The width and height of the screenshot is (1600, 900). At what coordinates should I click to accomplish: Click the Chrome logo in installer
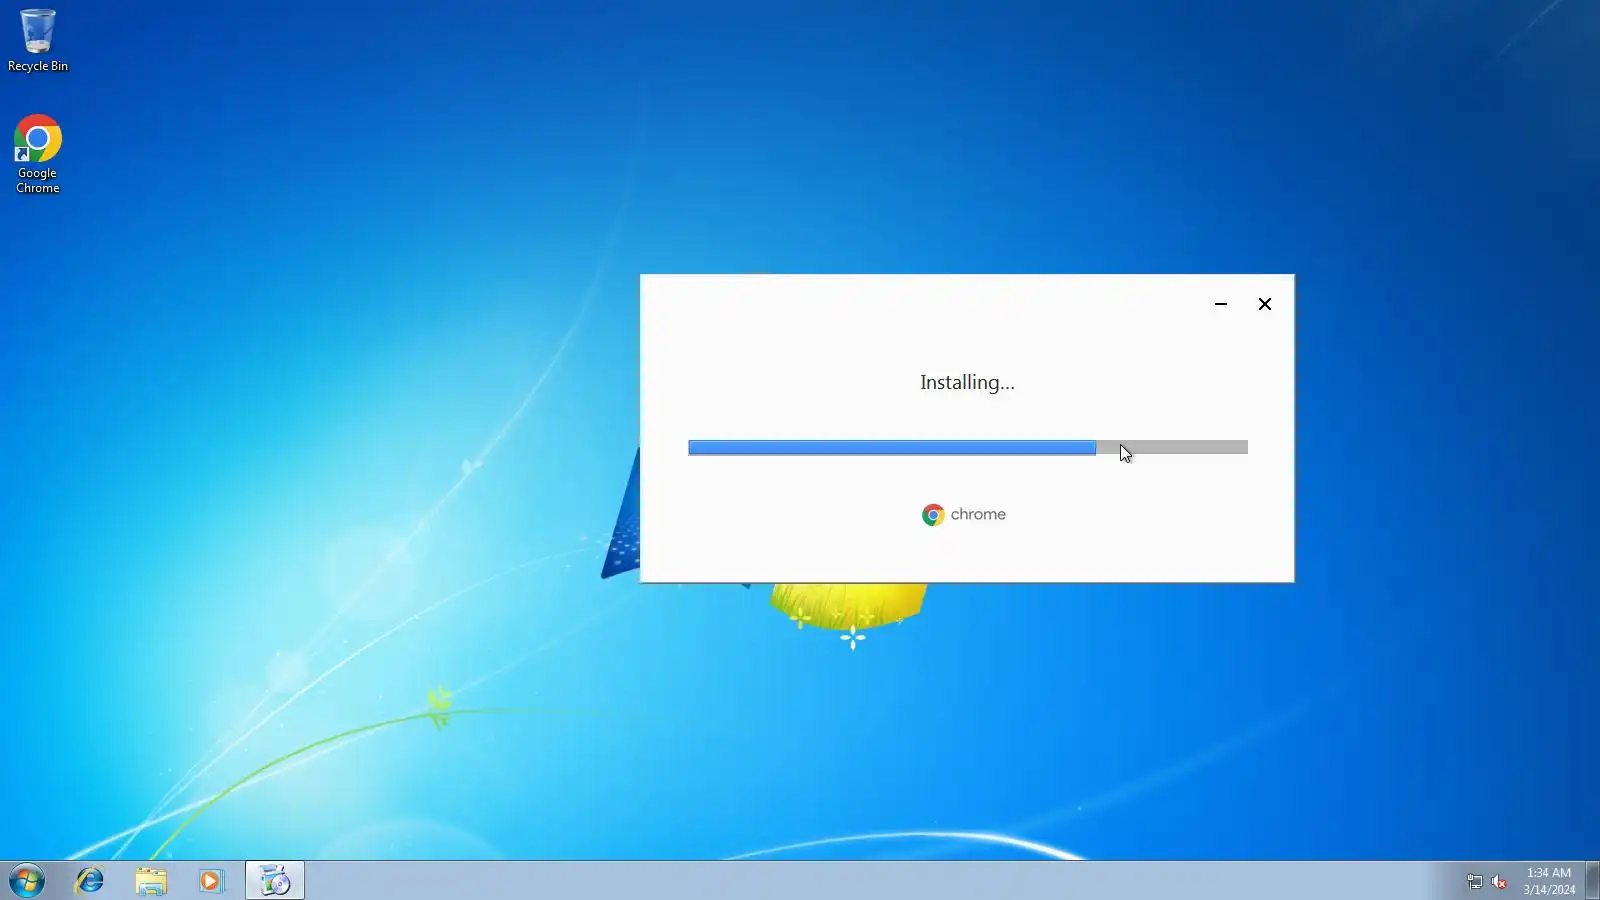pyautogui.click(x=933, y=515)
